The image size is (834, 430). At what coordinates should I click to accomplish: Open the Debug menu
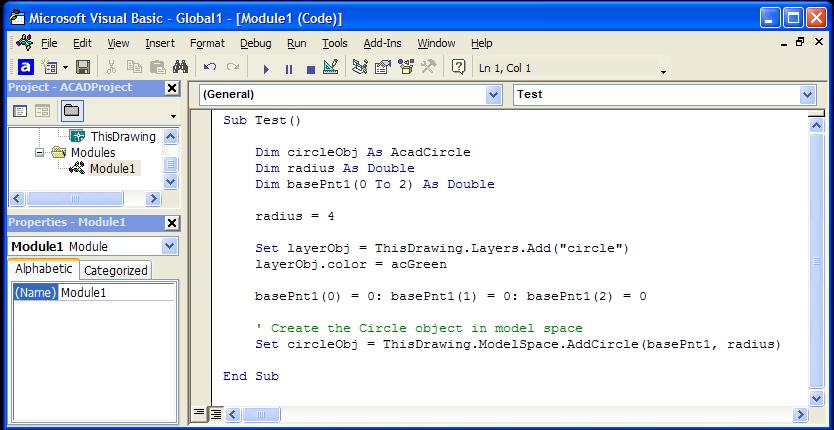point(256,44)
